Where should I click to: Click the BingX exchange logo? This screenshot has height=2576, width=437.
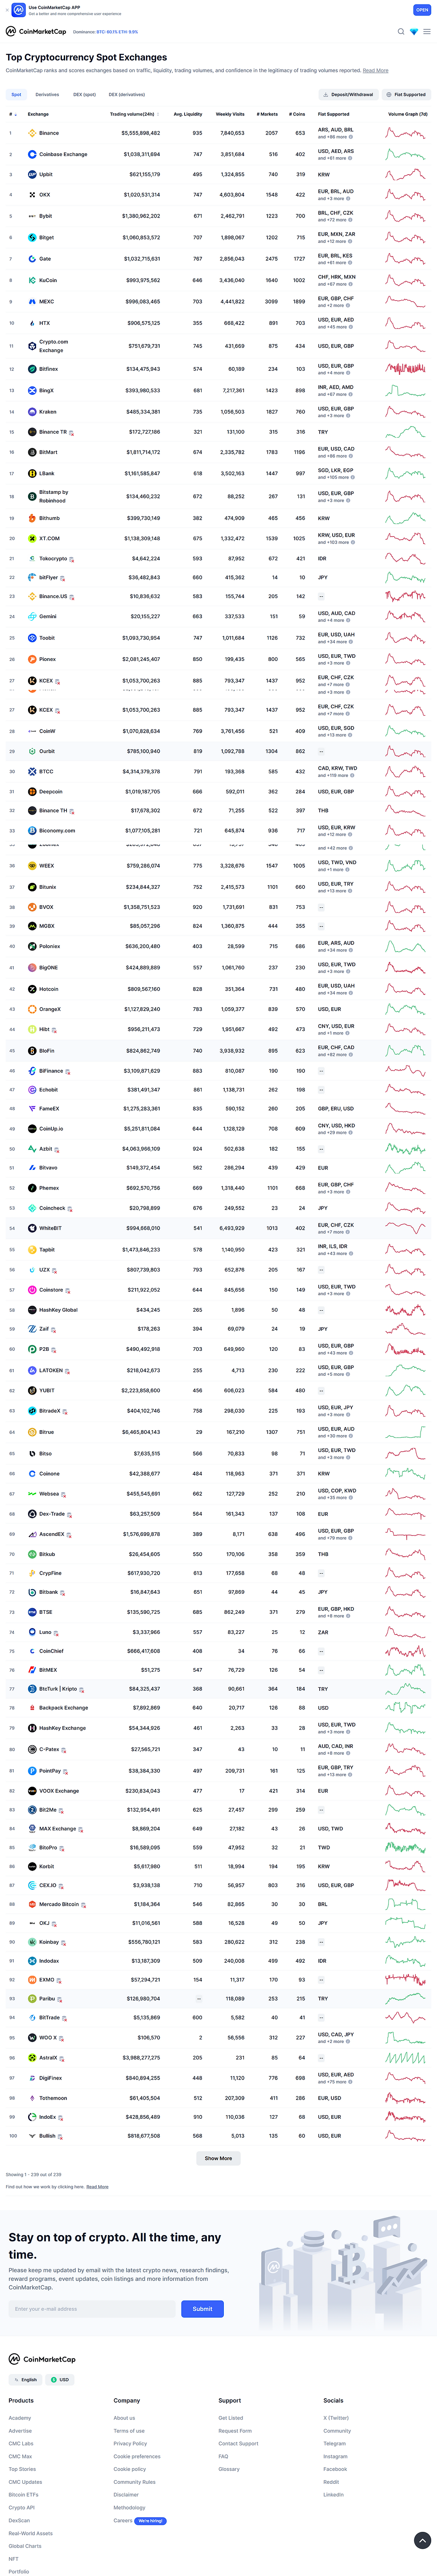coord(32,390)
